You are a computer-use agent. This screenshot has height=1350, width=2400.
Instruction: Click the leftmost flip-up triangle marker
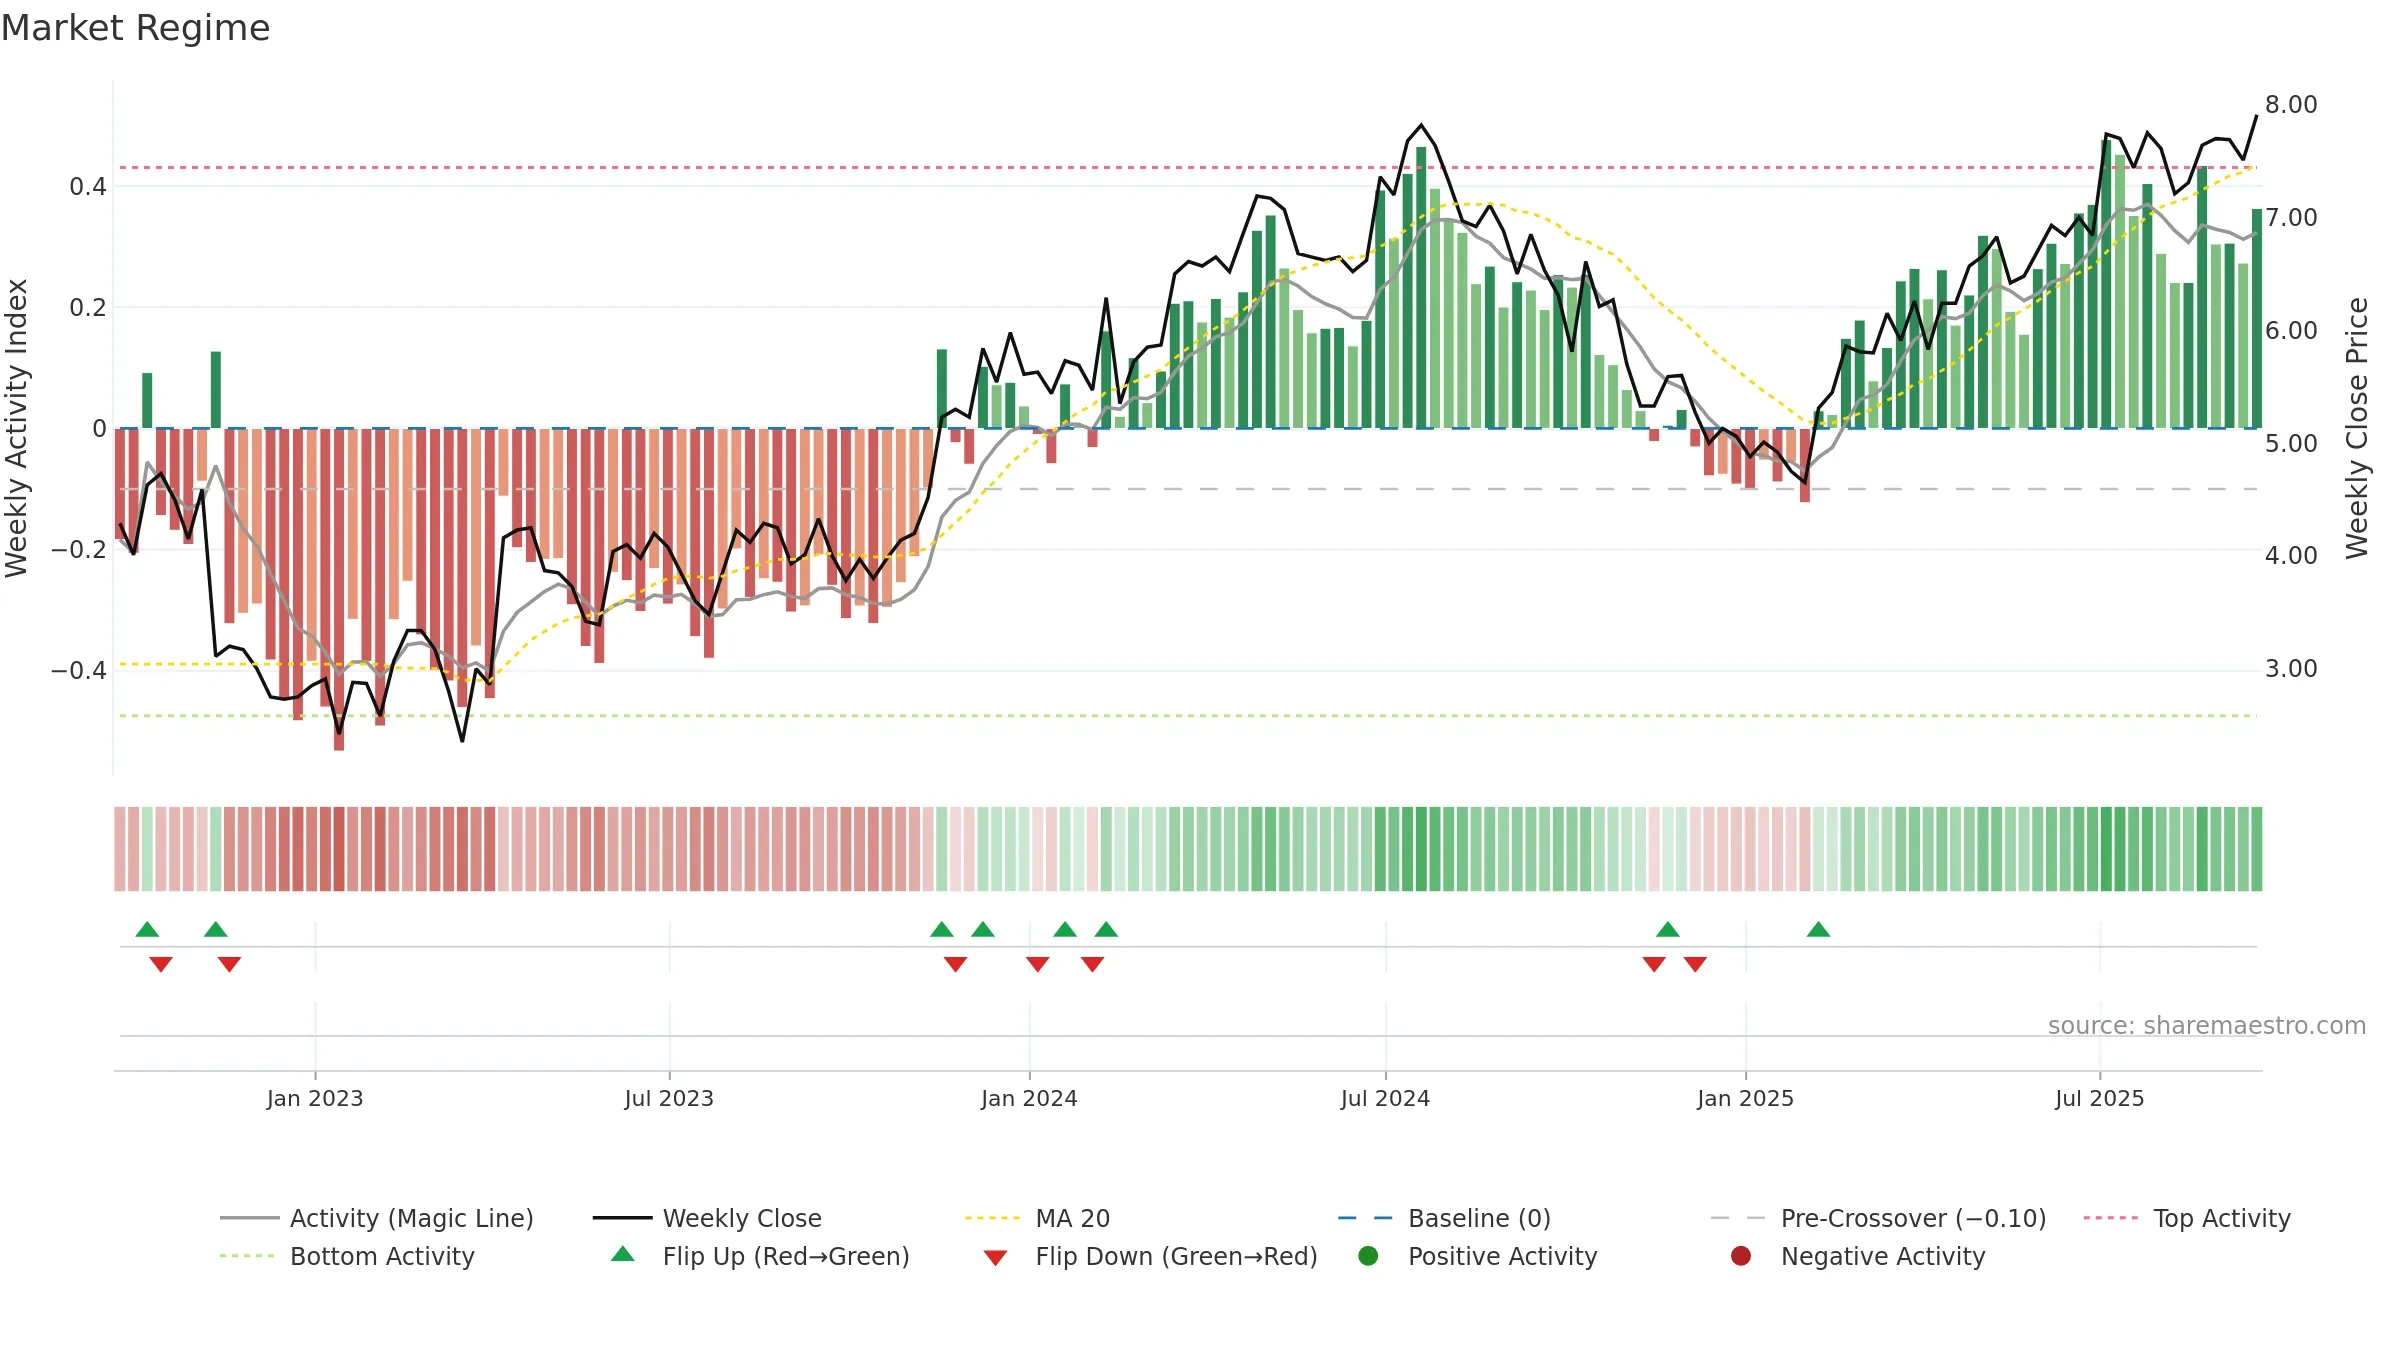[x=147, y=930]
